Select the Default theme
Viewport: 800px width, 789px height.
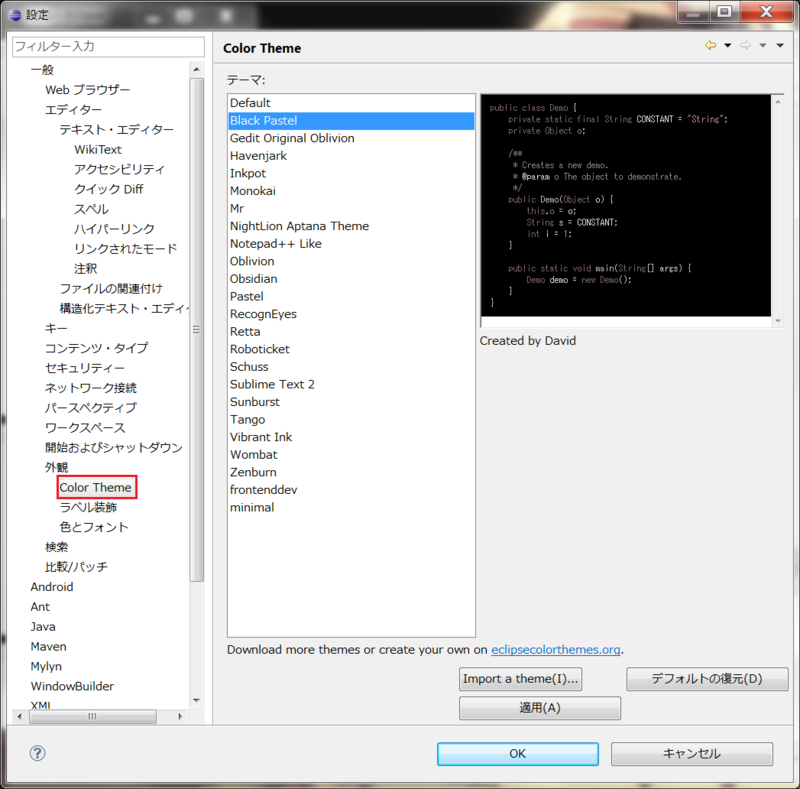tap(351, 103)
